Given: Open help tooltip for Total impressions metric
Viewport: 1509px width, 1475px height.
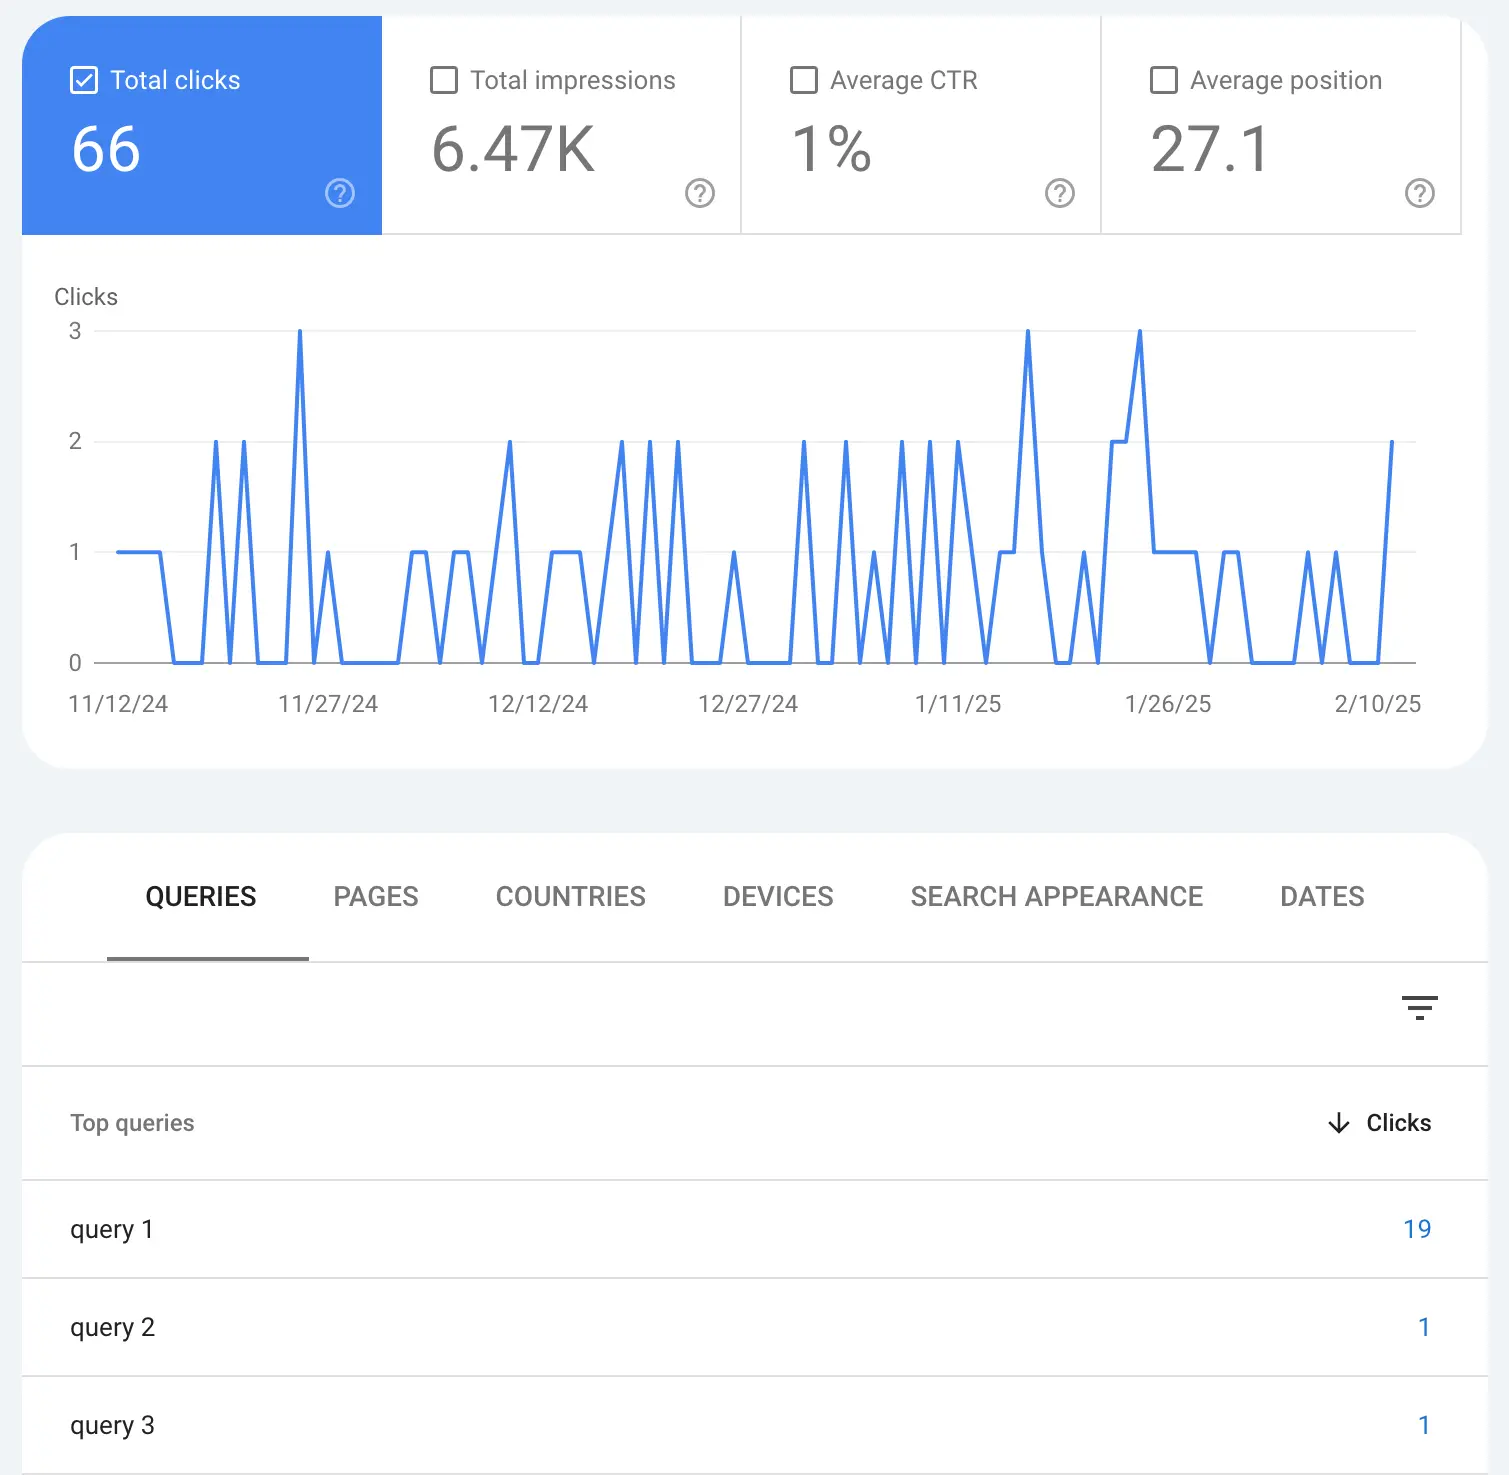Looking at the screenshot, I should coord(700,193).
